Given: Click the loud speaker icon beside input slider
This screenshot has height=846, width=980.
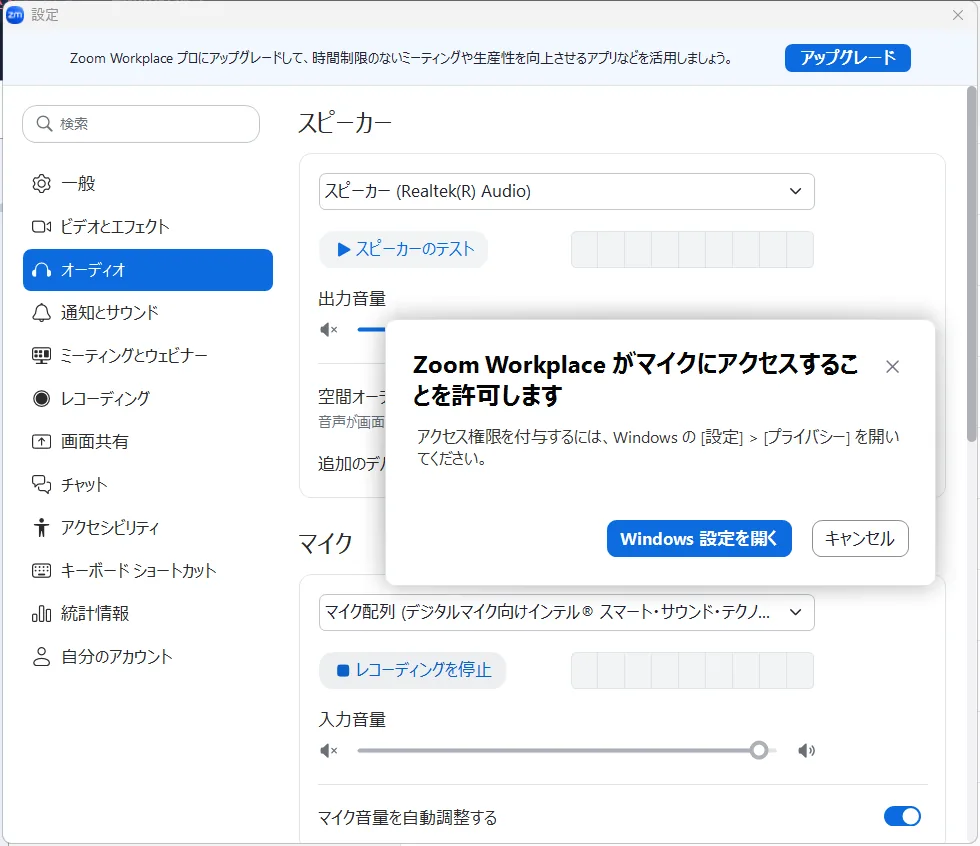Looking at the screenshot, I should (806, 750).
